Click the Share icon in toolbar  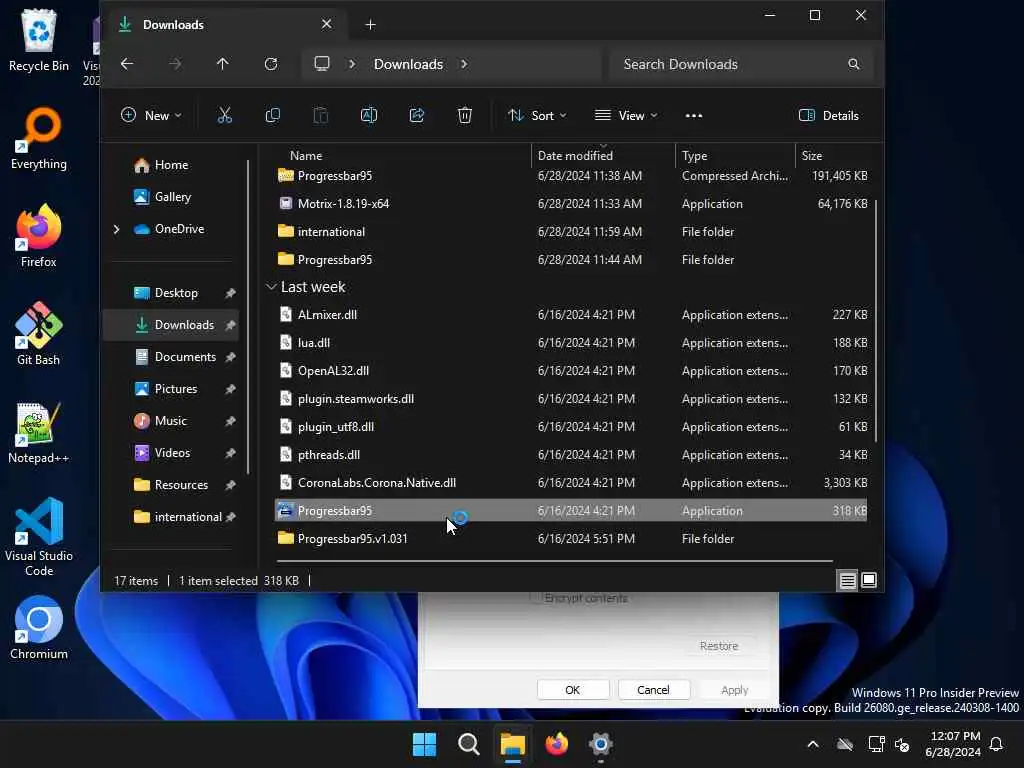[x=417, y=116]
